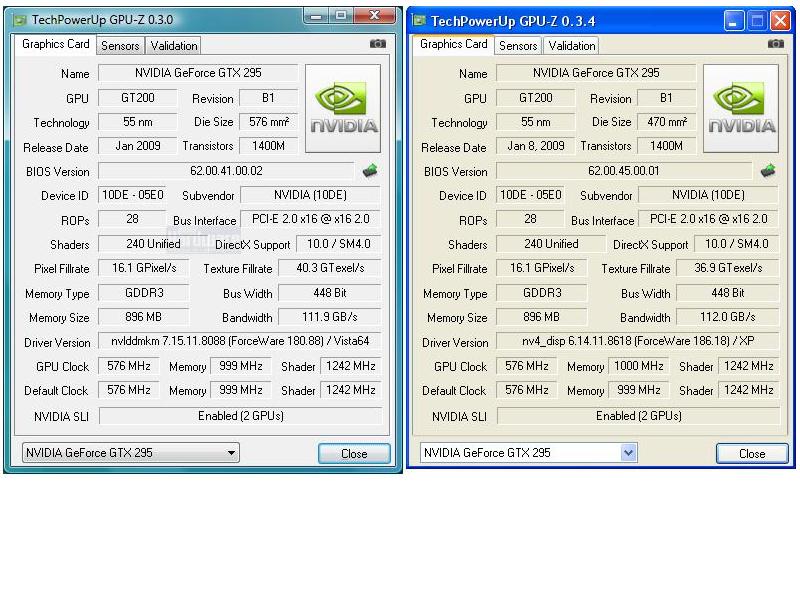Open the Sensors tab in GPU-Z 0.3.4
Image resolution: width=800 pixels, height=600 pixels.
tap(518, 45)
